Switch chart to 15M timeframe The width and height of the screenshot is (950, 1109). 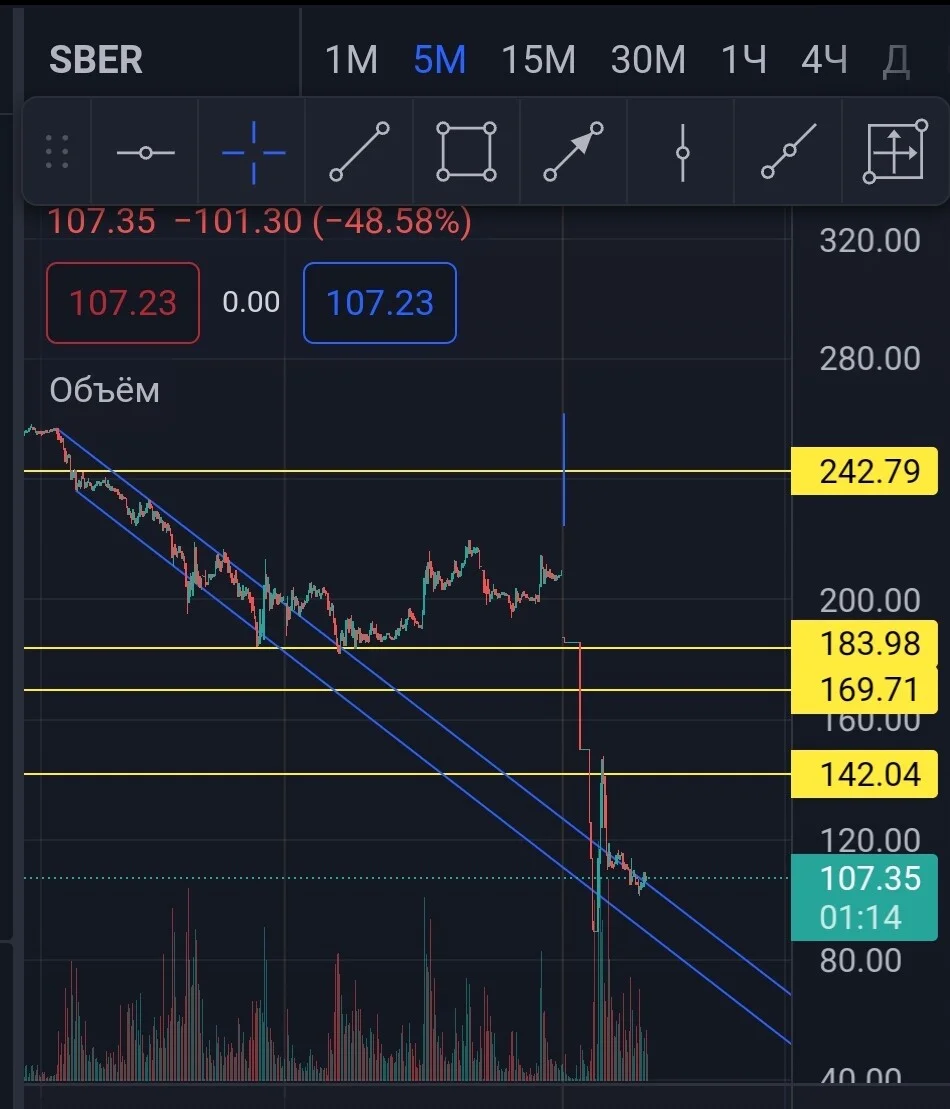(538, 59)
